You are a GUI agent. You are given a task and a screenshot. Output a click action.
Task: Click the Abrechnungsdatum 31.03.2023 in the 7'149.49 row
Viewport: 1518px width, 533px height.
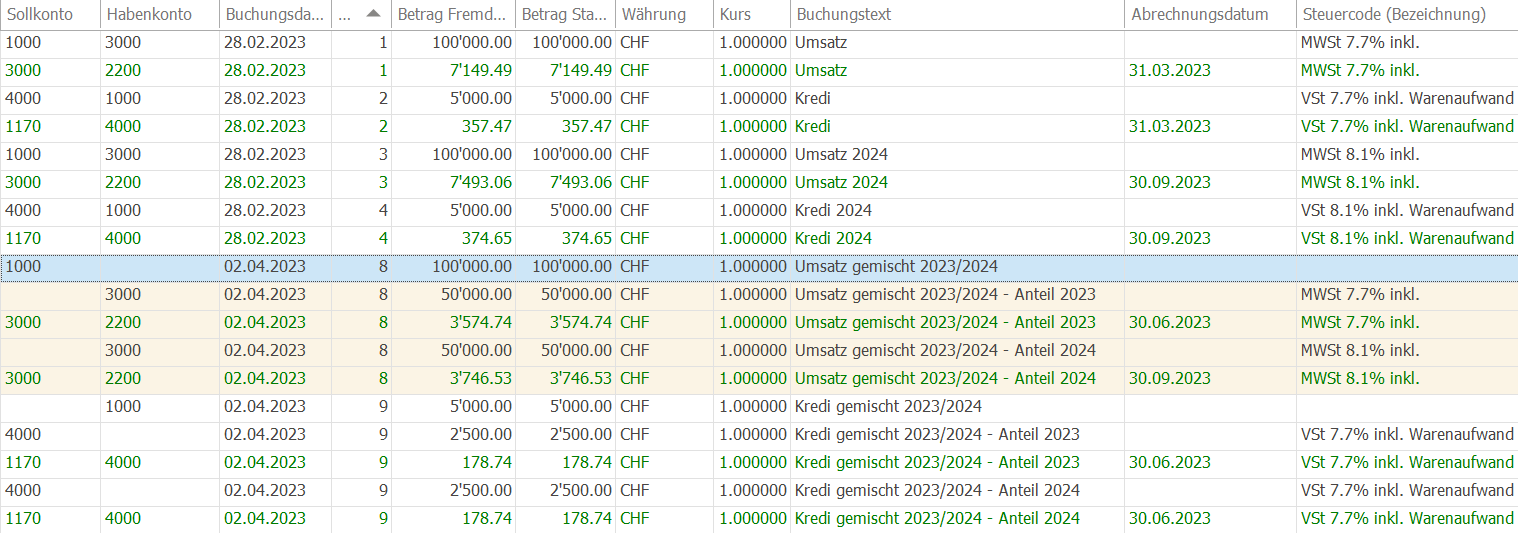pos(1170,70)
